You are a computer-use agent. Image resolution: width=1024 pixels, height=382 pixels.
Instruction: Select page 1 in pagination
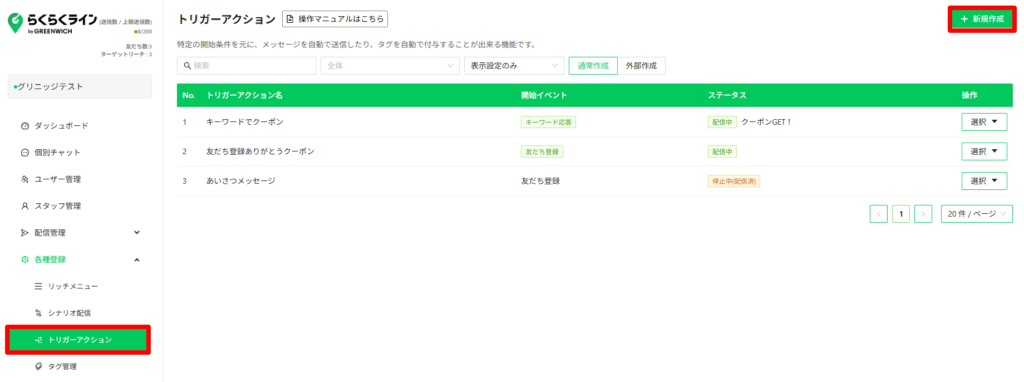pos(901,214)
